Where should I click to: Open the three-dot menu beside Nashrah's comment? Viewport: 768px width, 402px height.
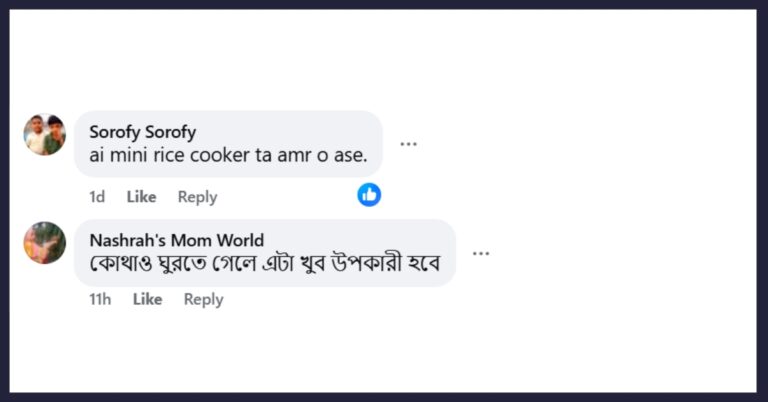[x=481, y=253]
